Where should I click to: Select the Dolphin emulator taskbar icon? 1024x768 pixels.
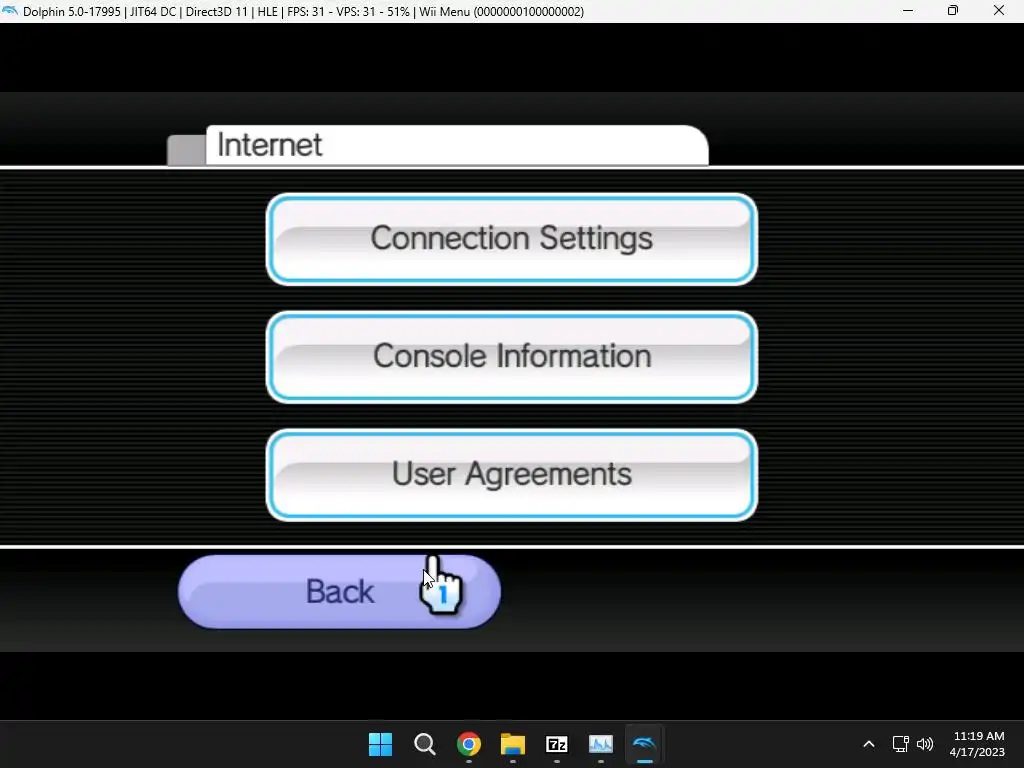[x=645, y=744]
